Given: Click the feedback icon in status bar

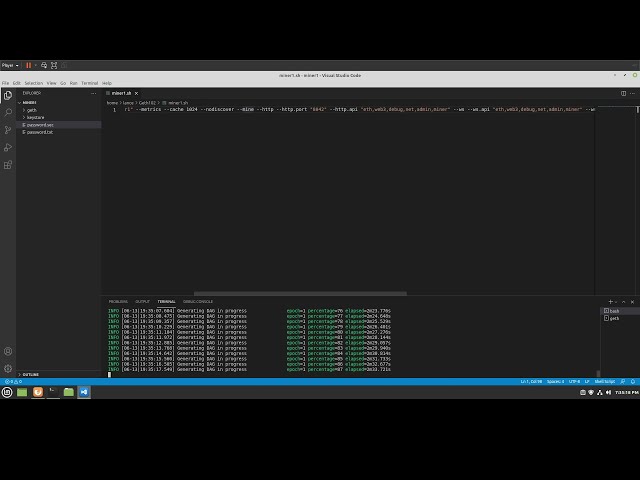Looking at the screenshot, I should click(x=623, y=382).
